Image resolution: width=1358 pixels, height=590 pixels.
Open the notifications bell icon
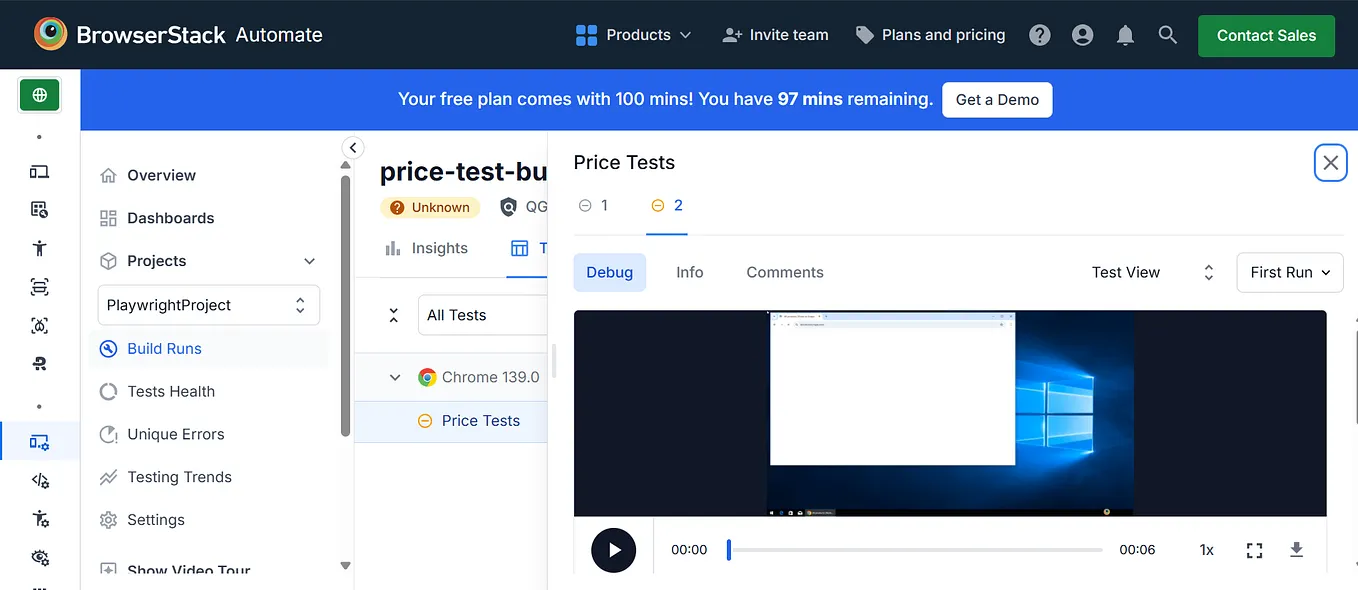1124,34
